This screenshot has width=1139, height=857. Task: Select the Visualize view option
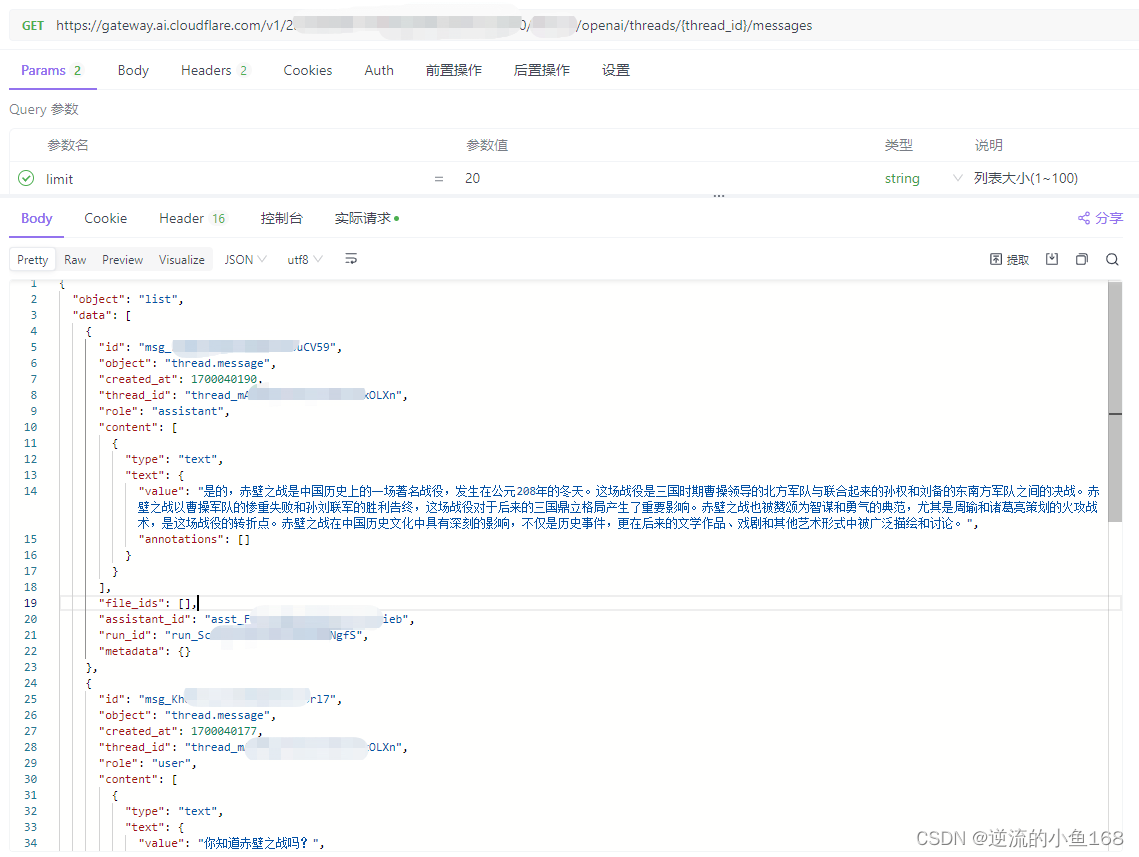[x=181, y=260]
